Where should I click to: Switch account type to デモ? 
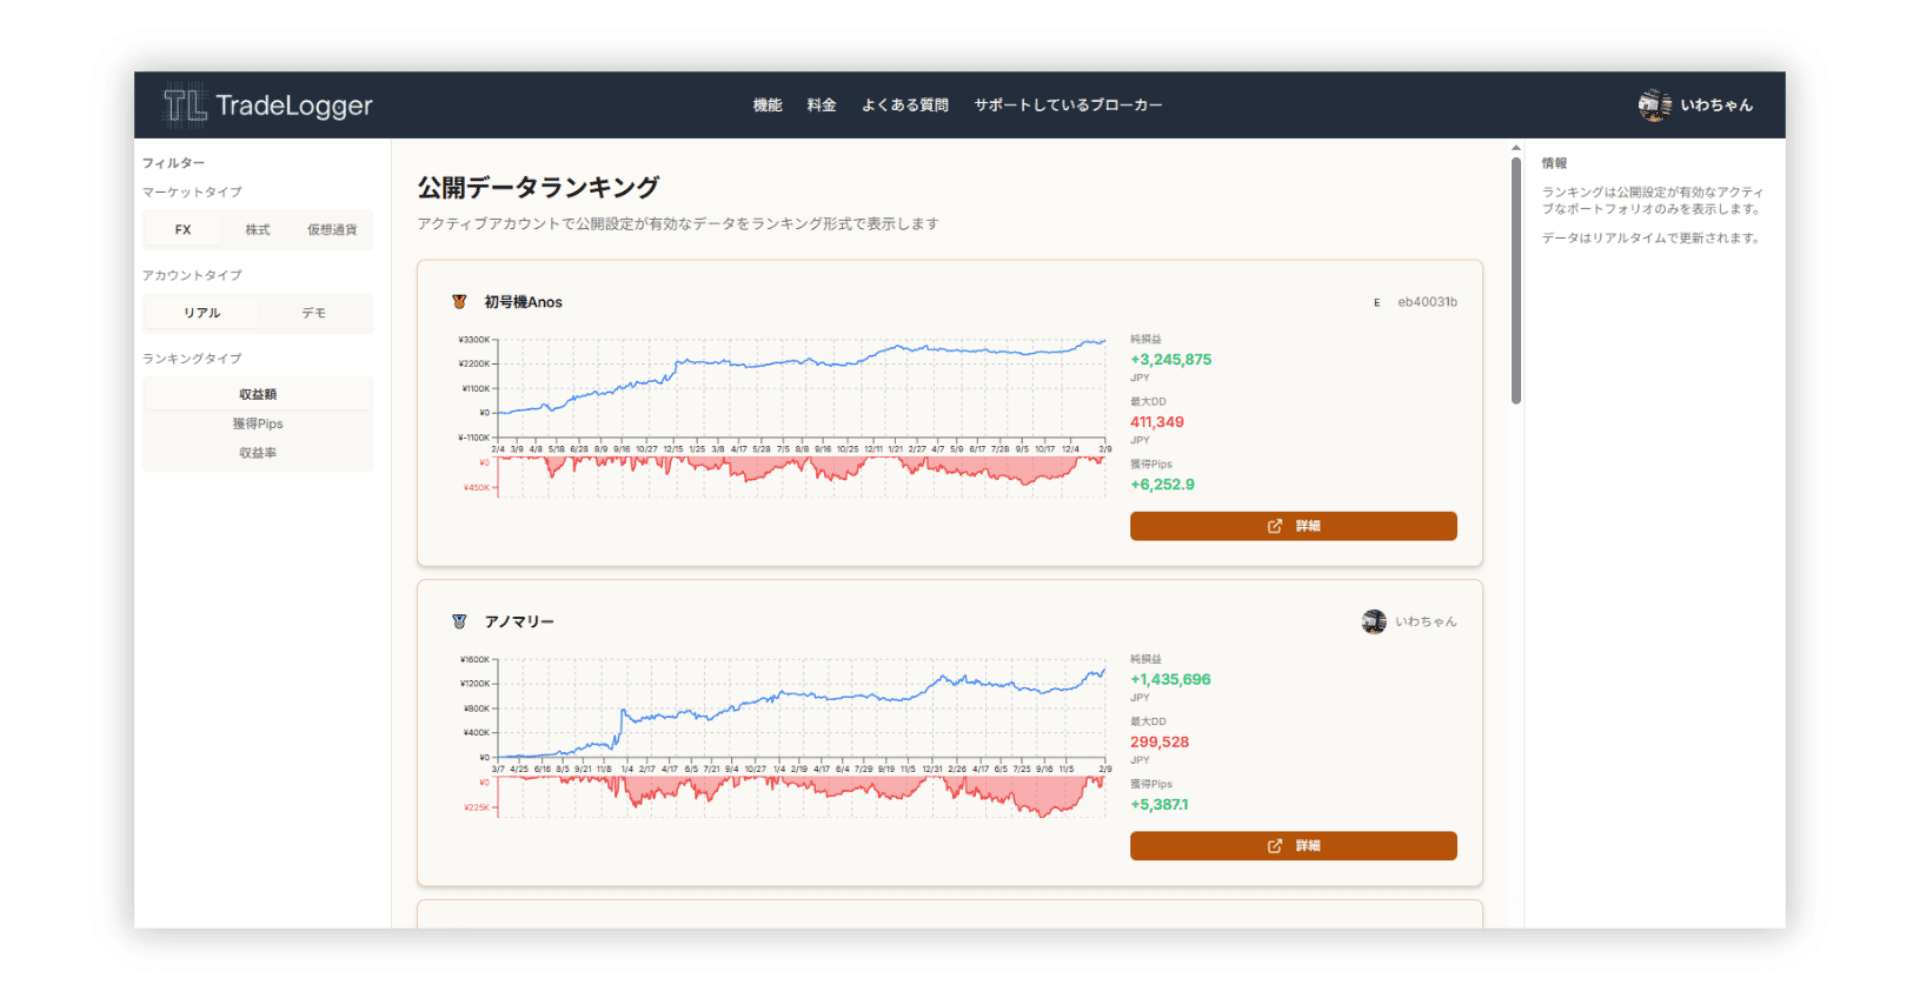coord(314,312)
